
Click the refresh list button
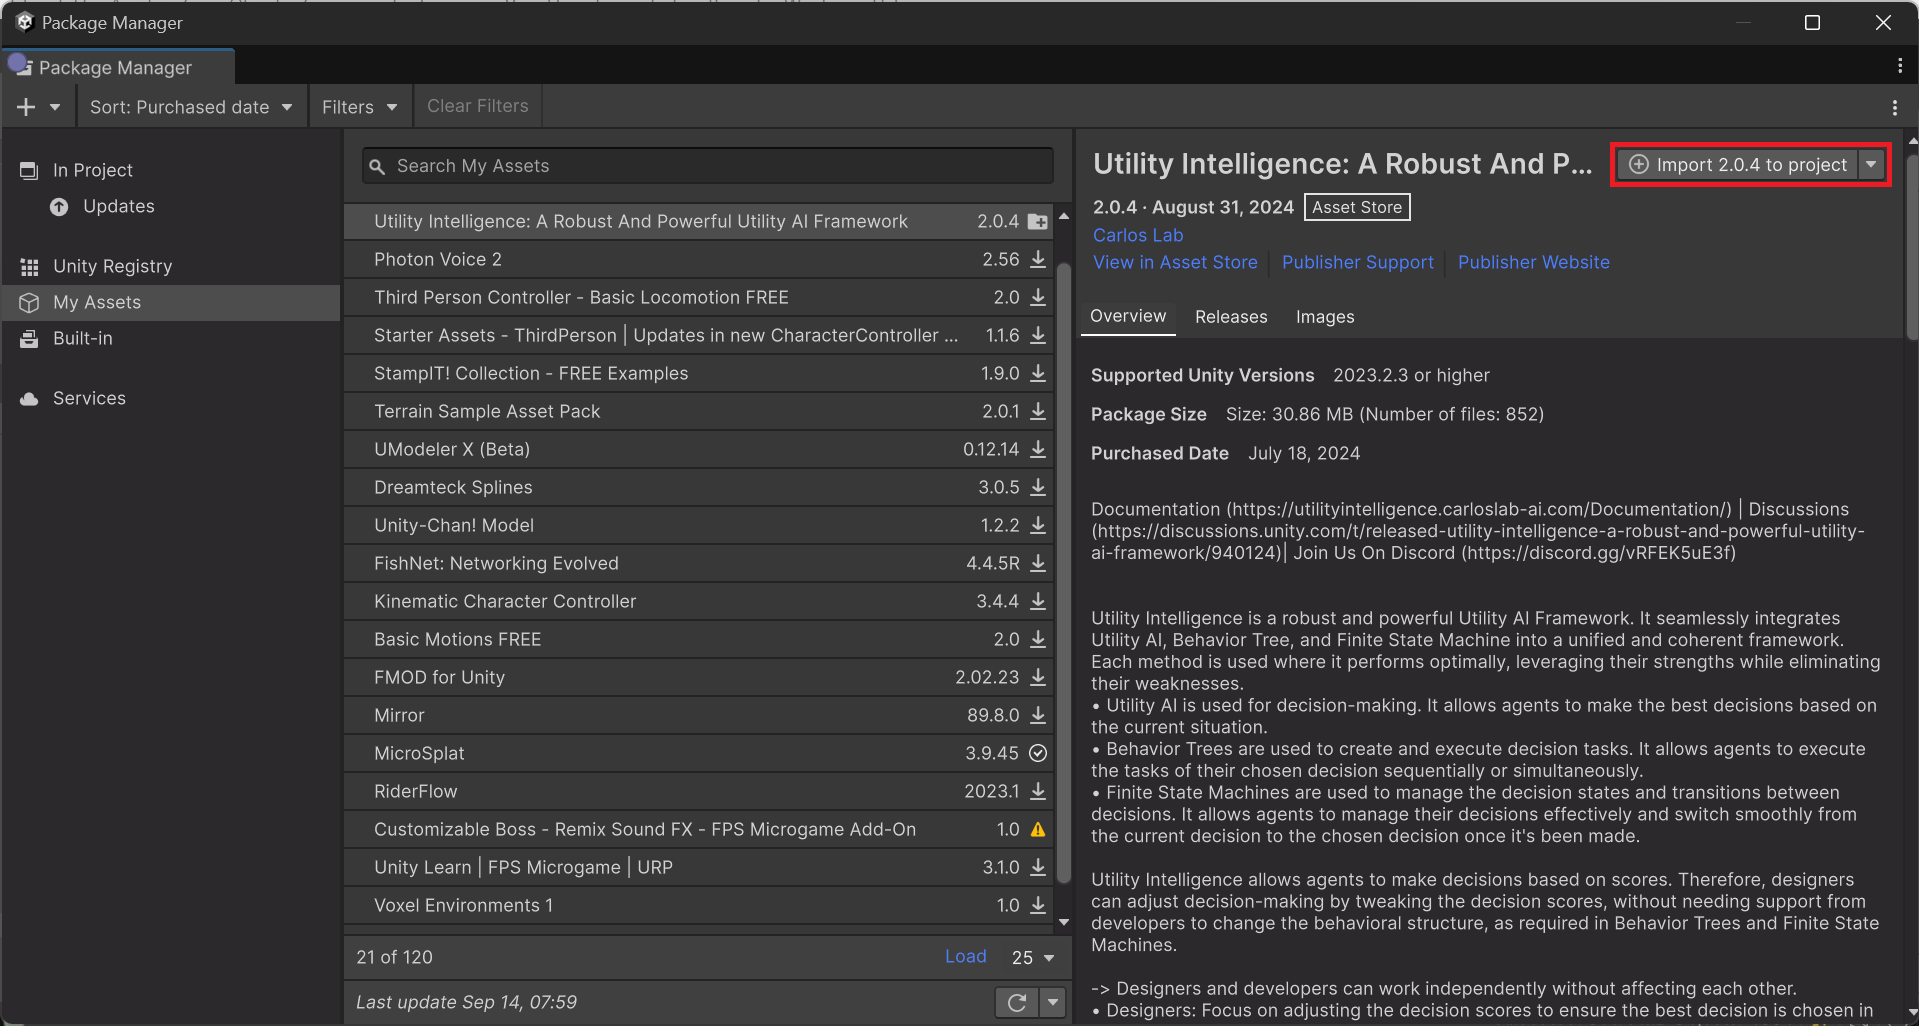(x=1017, y=1002)
